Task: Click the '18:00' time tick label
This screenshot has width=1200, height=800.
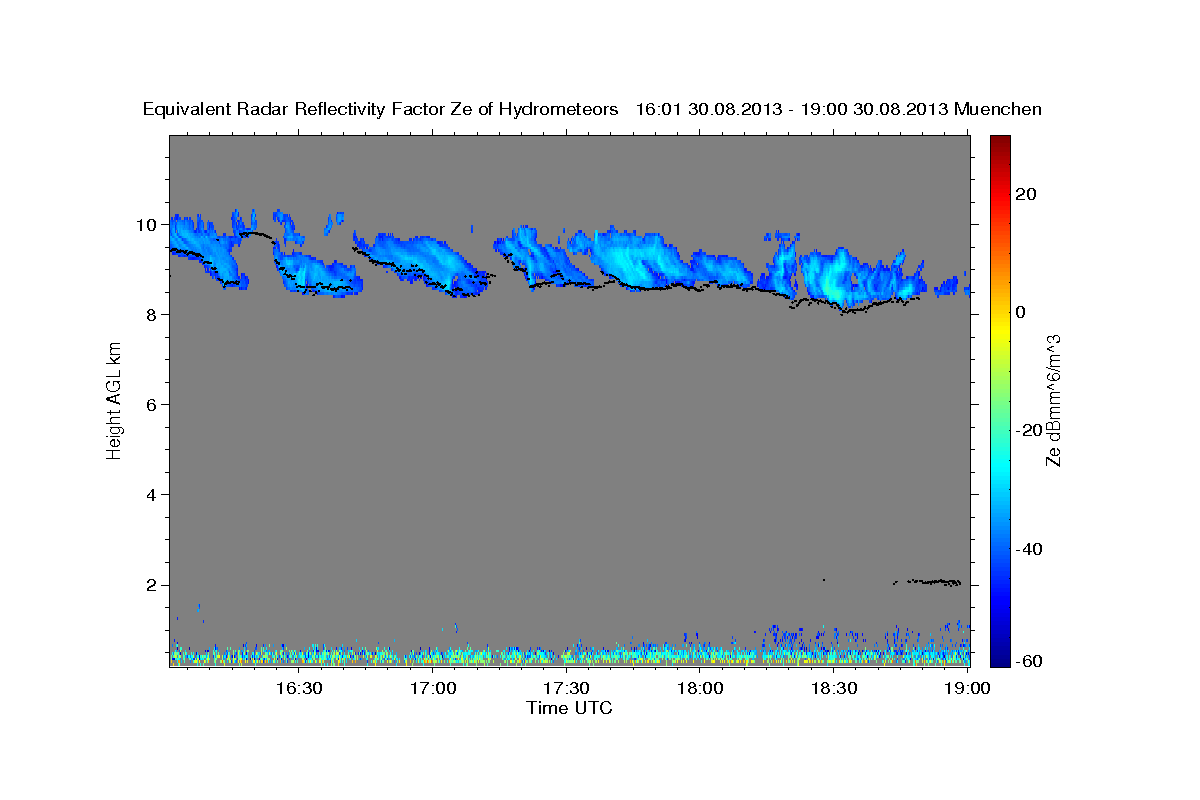Action: click(700, 688)
